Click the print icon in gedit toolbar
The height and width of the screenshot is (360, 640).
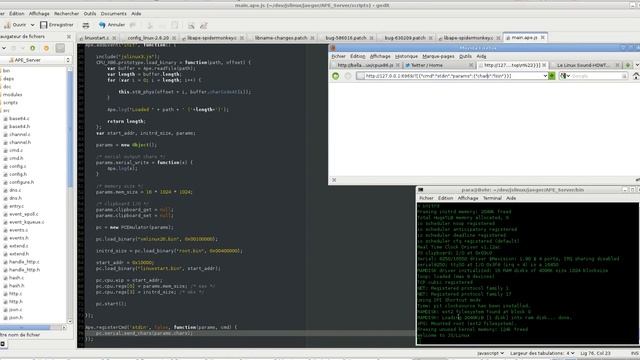coord(86,25)
